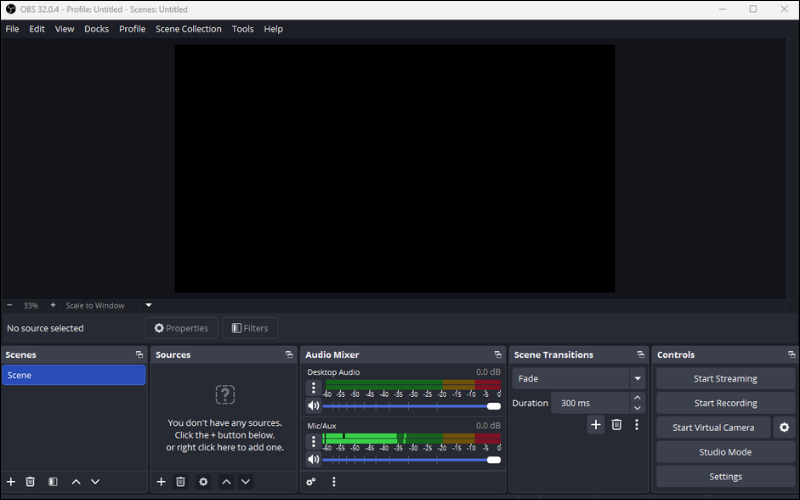The image size is (800, 500).
Task: Add a scene transition with plus icon
Action: coord(595,424)
